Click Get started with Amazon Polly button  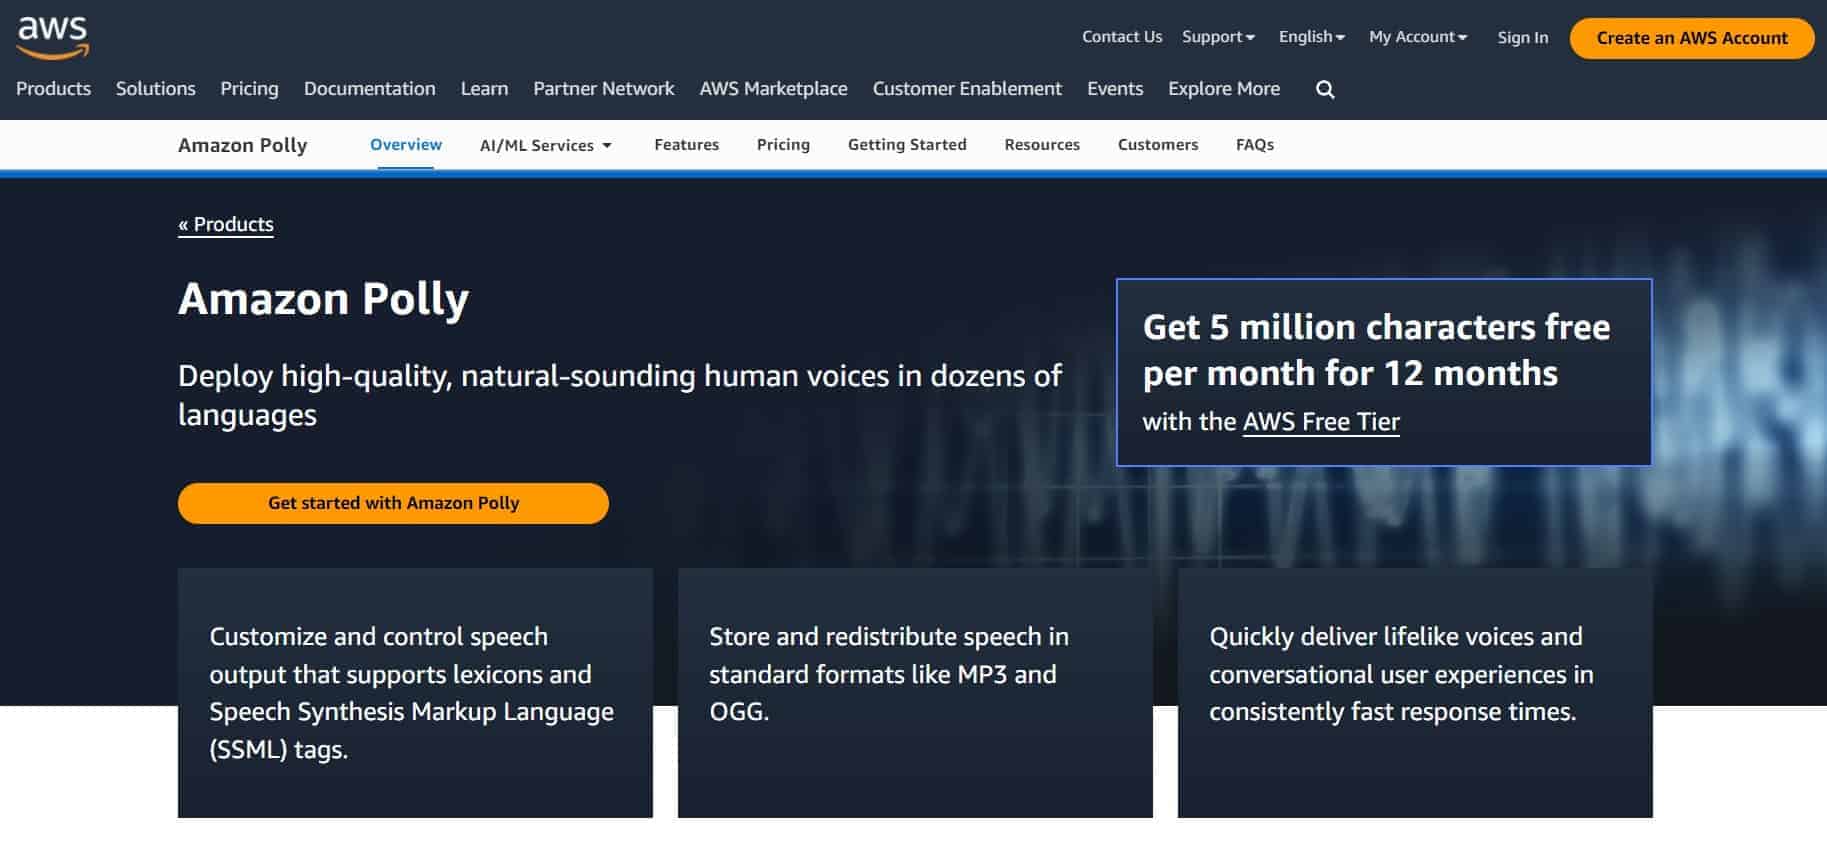click(393, 503)
